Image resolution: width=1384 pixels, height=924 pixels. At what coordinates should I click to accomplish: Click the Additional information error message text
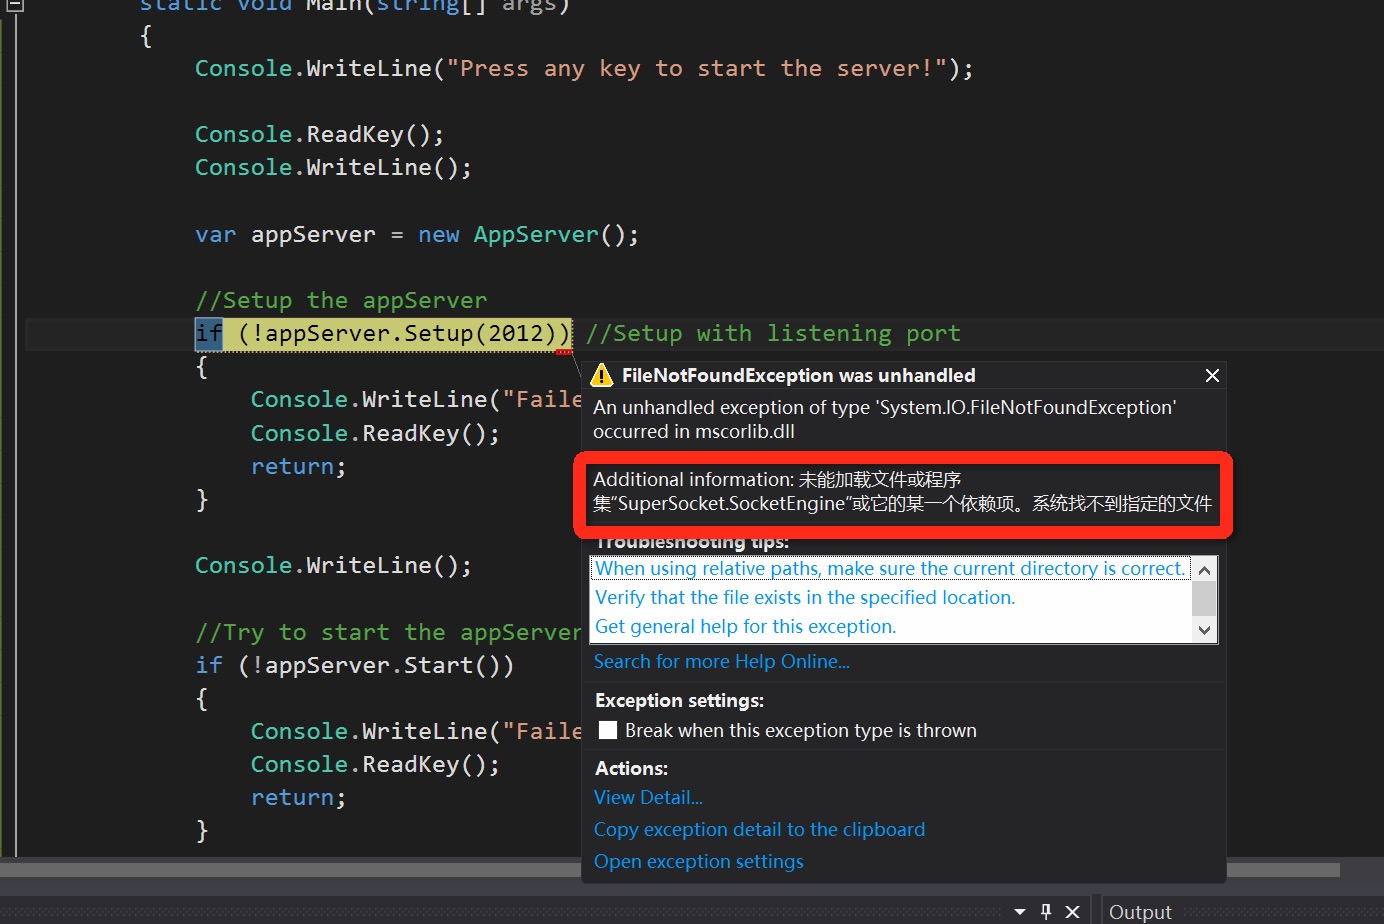click(902, 491)
